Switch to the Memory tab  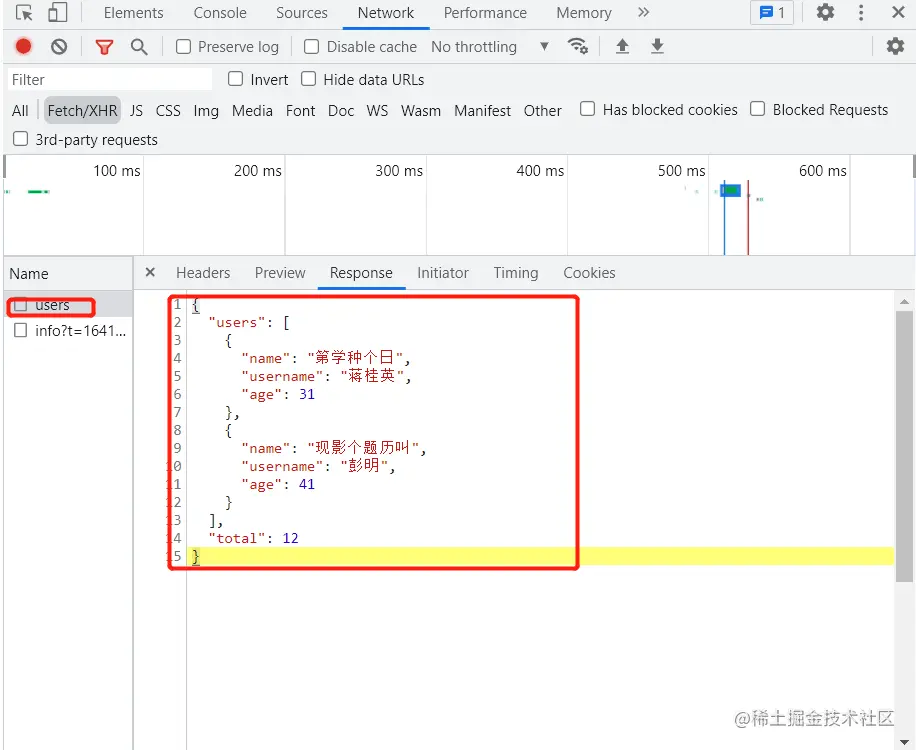click(584, 13)
